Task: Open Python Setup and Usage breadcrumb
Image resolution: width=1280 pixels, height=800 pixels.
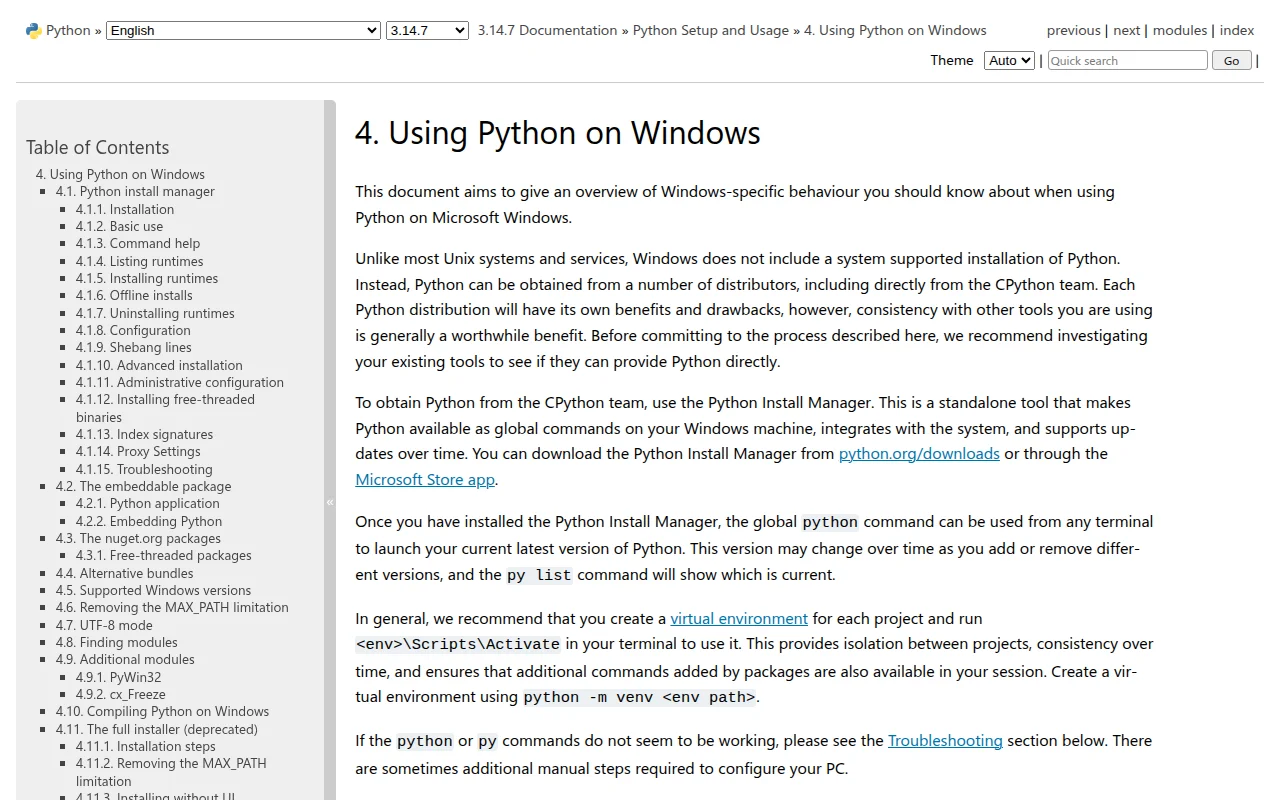Action: coord(711,30)
